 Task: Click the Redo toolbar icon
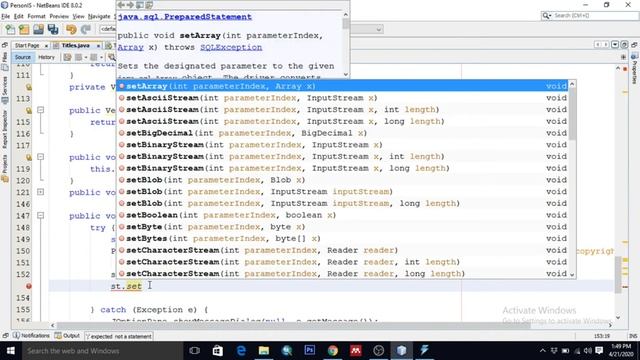86,29
